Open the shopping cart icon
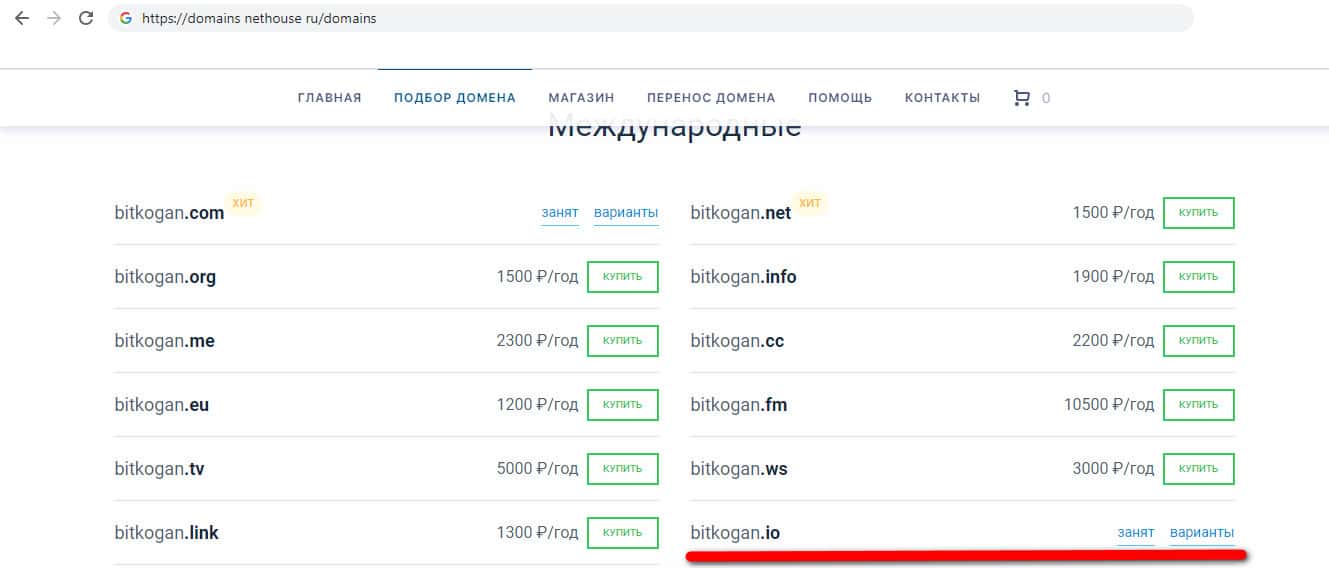The height and width of the screenshot is (568, 1329). point(1021,98)
